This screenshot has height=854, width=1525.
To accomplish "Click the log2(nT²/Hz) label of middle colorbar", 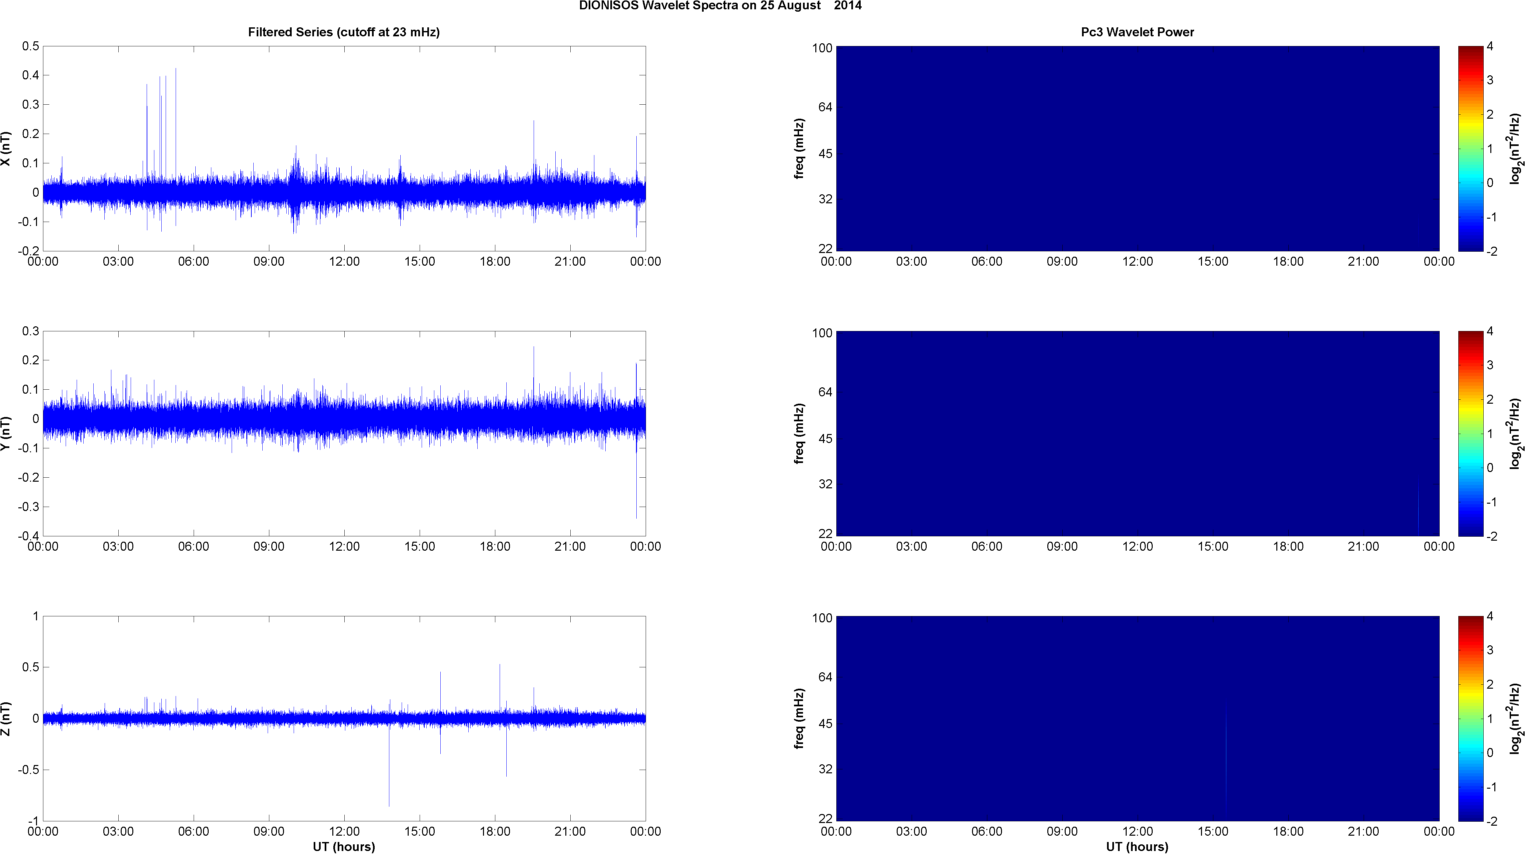I will point(1516,434).
